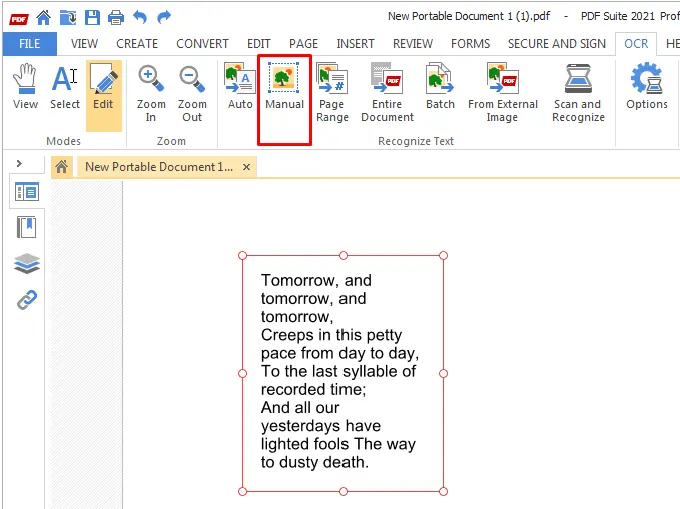680x509 pixels.
Task: Switch to the CREATE ribbon tab
Action: point(137,44)
